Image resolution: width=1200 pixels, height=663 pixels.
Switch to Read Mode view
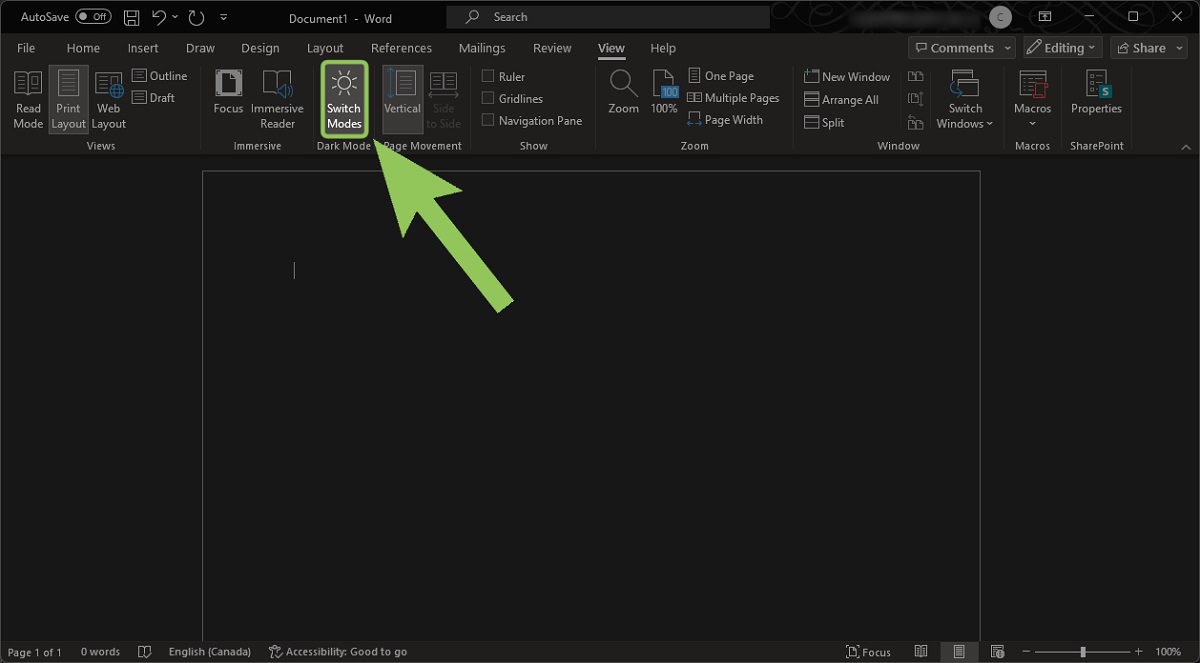[28, 99]
